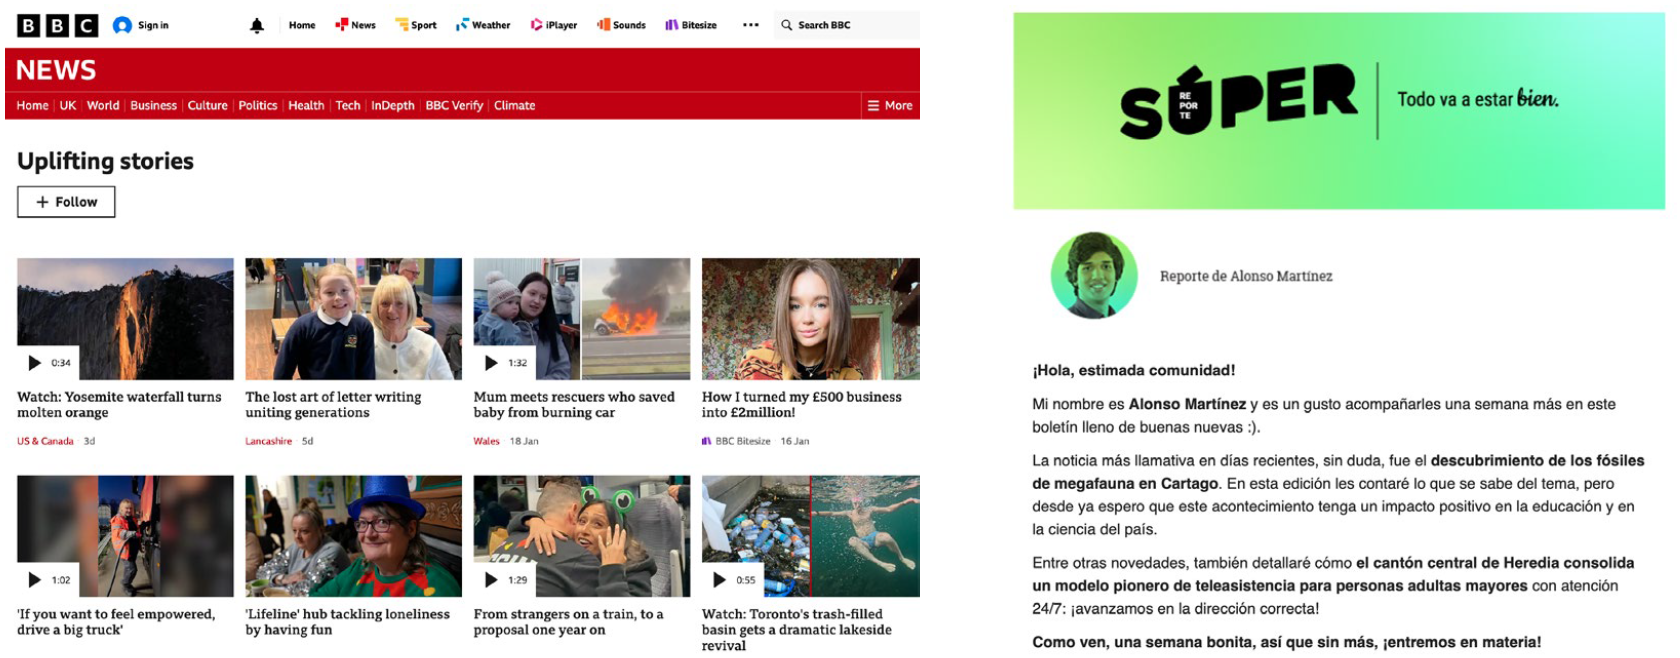The image size is (1680, 658).
Task: Play the burning car rescue video
Action: [x=491, y=363]
